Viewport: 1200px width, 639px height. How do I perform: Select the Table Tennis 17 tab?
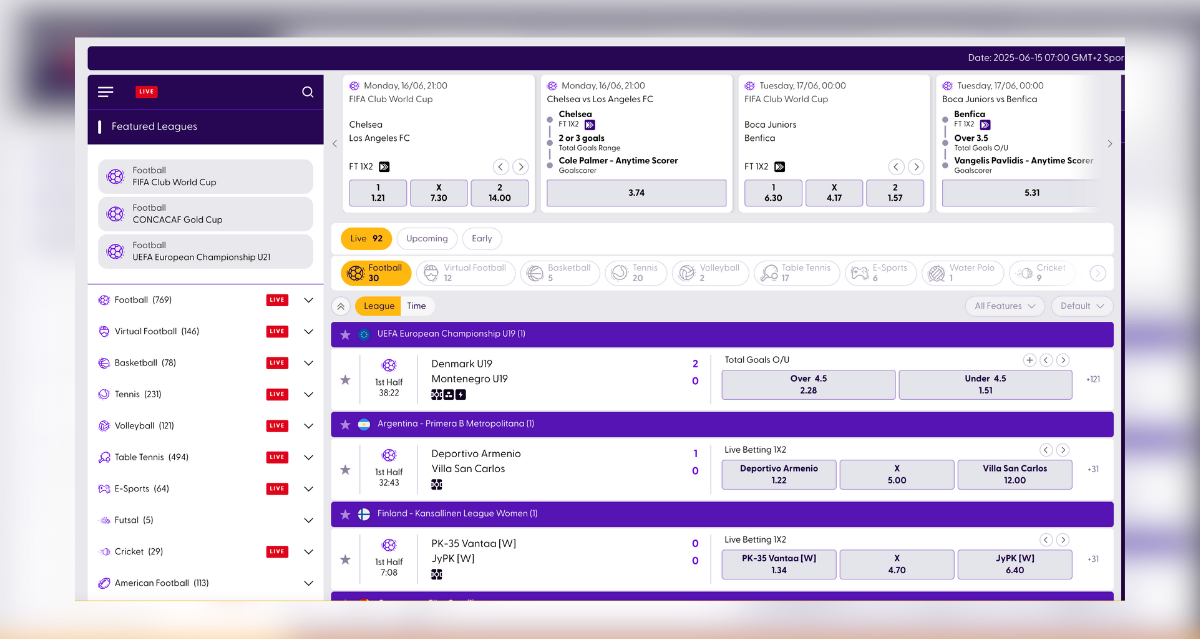tap(797, 273)
